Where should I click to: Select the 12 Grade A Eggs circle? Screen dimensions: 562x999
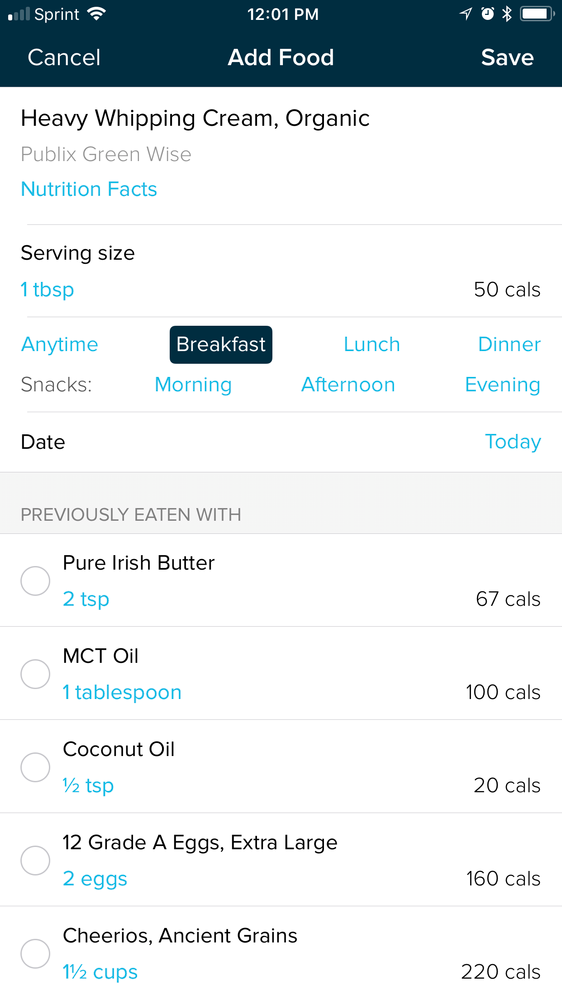[35, 860]
